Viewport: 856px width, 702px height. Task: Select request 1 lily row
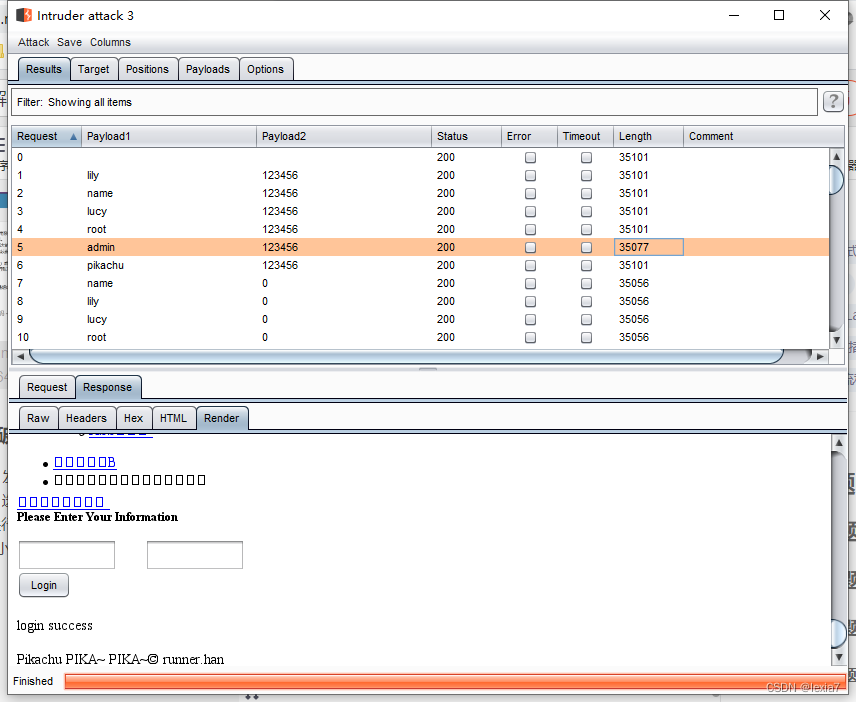[x=420, y=175]
